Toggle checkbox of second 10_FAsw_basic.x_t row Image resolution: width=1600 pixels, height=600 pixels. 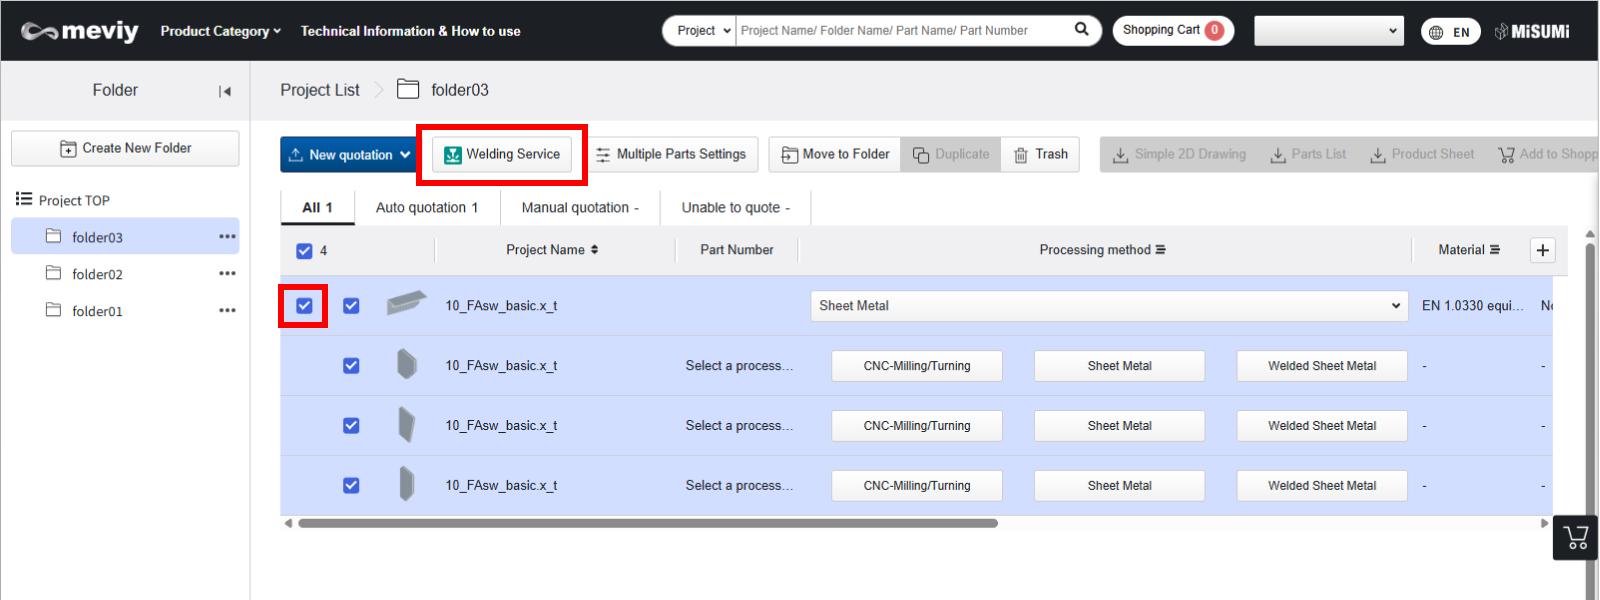[x=351, y=366]
